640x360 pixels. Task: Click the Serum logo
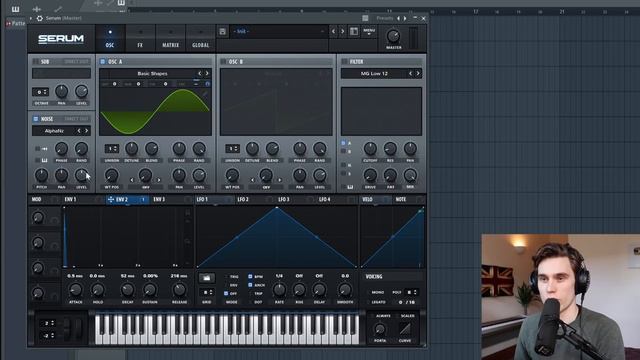coord(61,39)
